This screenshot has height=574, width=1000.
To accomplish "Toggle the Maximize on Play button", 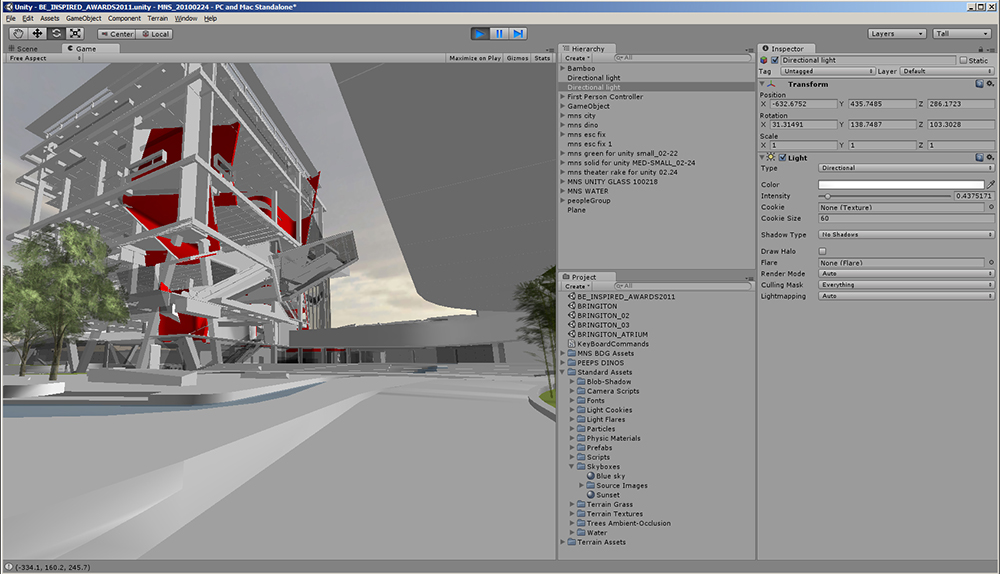I will point(475,58).
